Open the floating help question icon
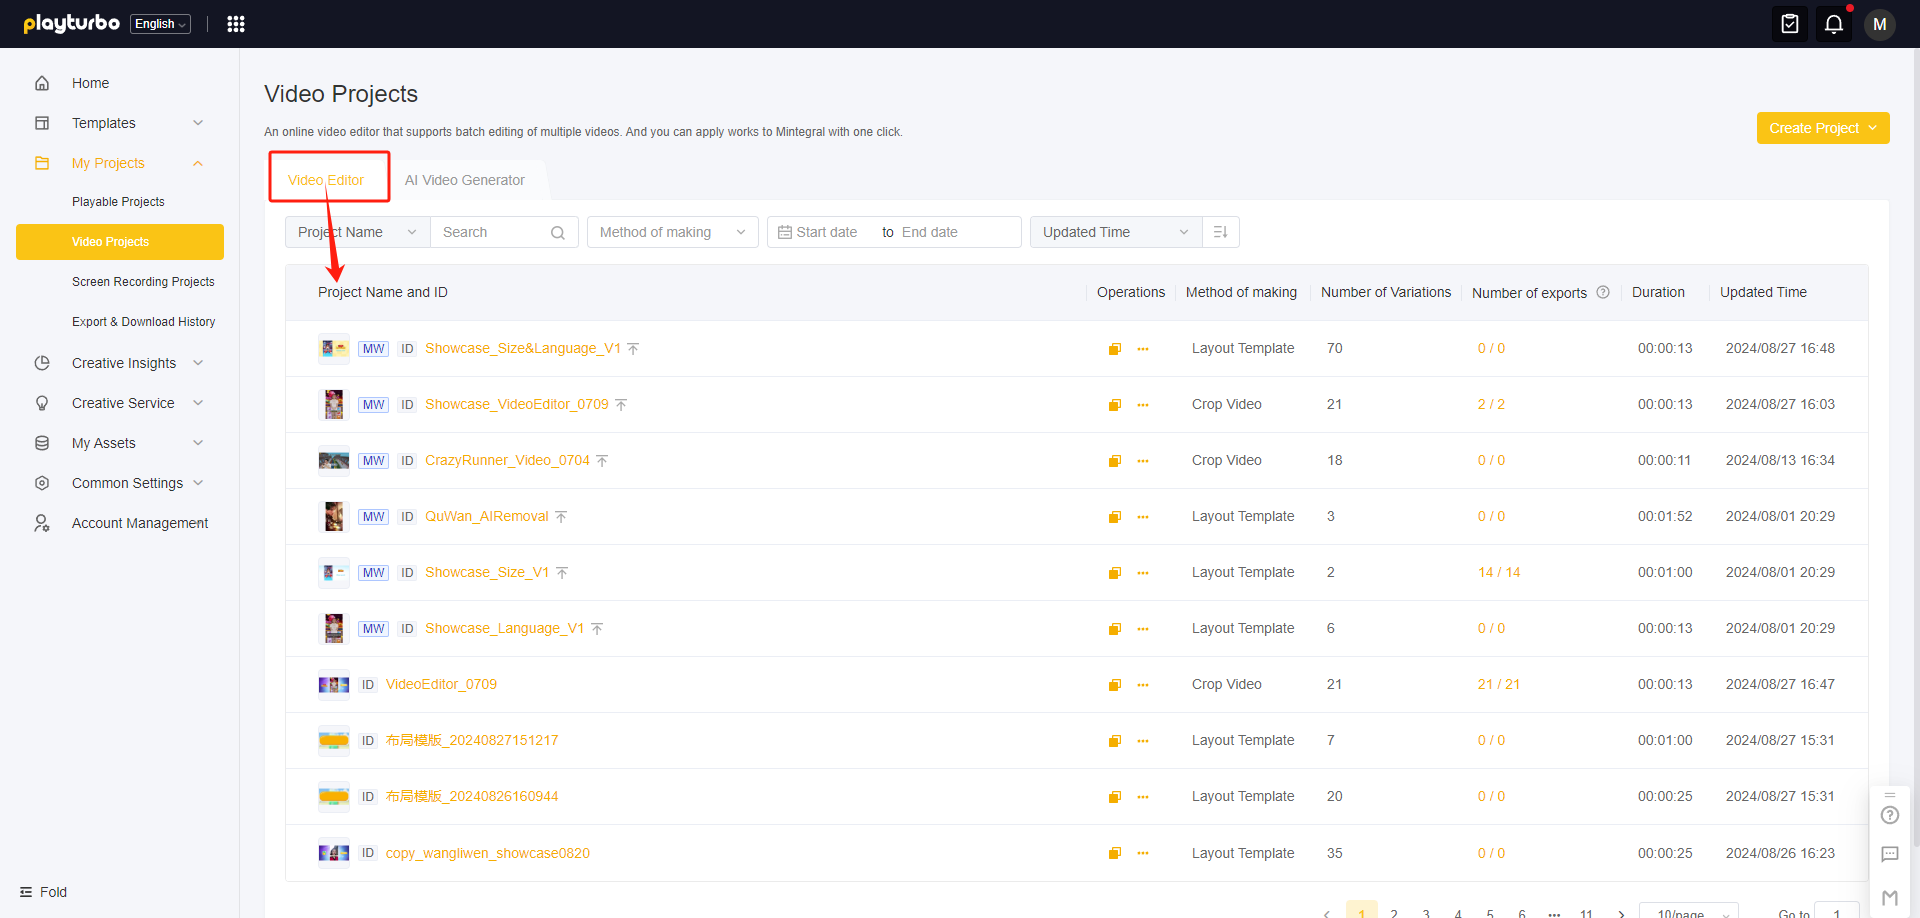The image size is (1920, 918). [x=1889, y=815]
